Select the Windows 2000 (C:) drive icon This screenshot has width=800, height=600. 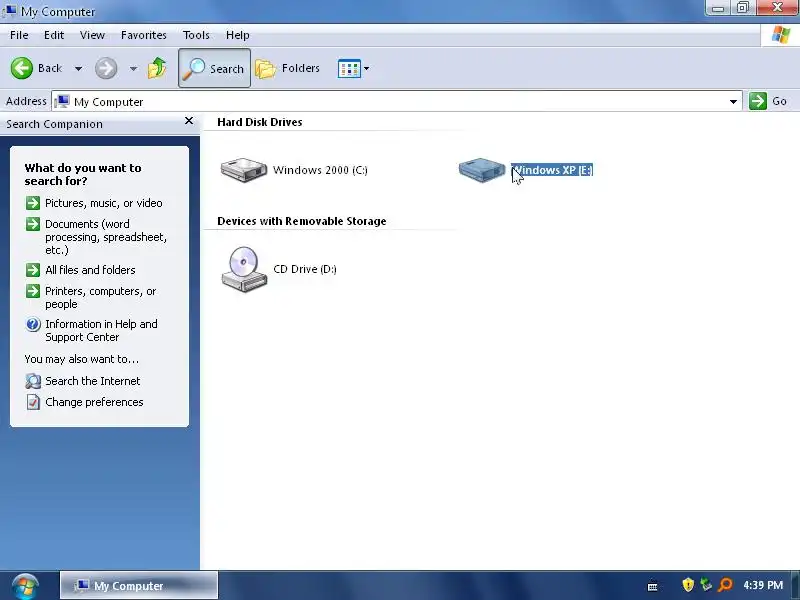coord(244,169)
